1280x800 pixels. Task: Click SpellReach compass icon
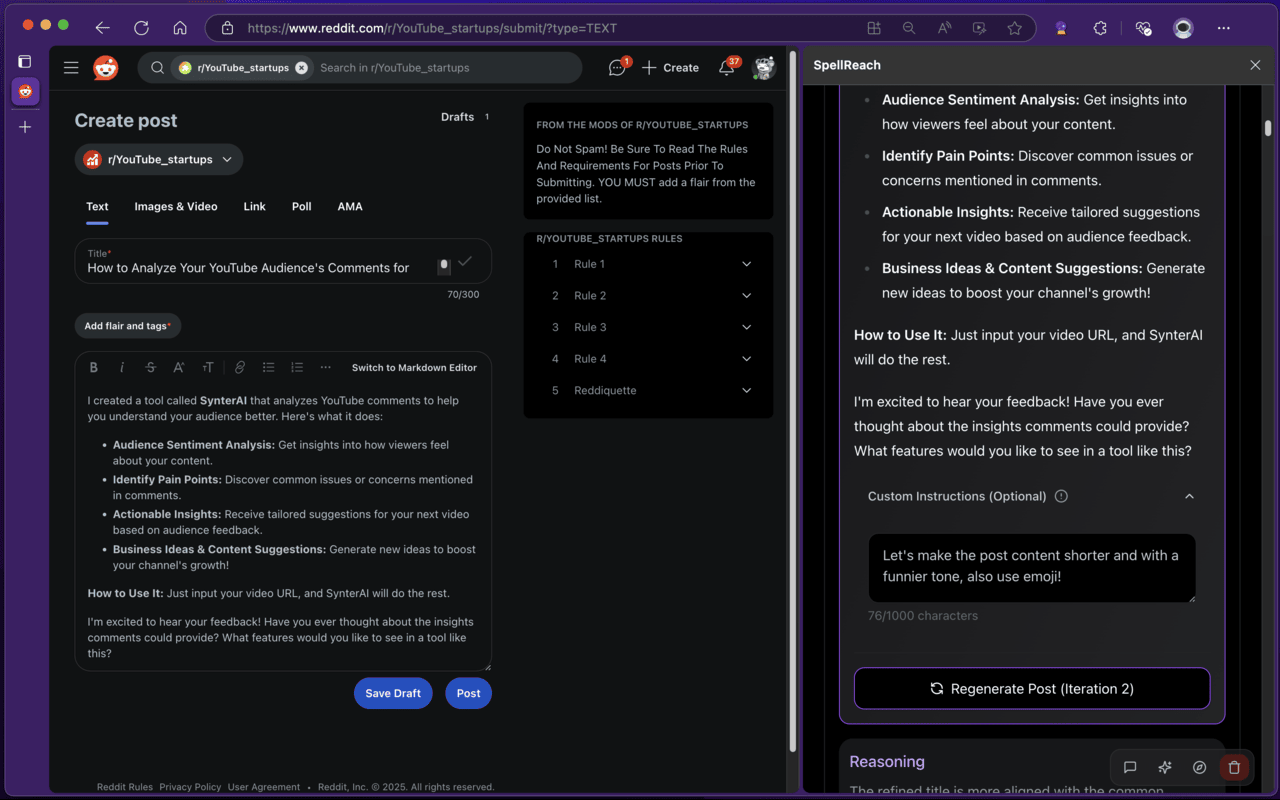1199,767
